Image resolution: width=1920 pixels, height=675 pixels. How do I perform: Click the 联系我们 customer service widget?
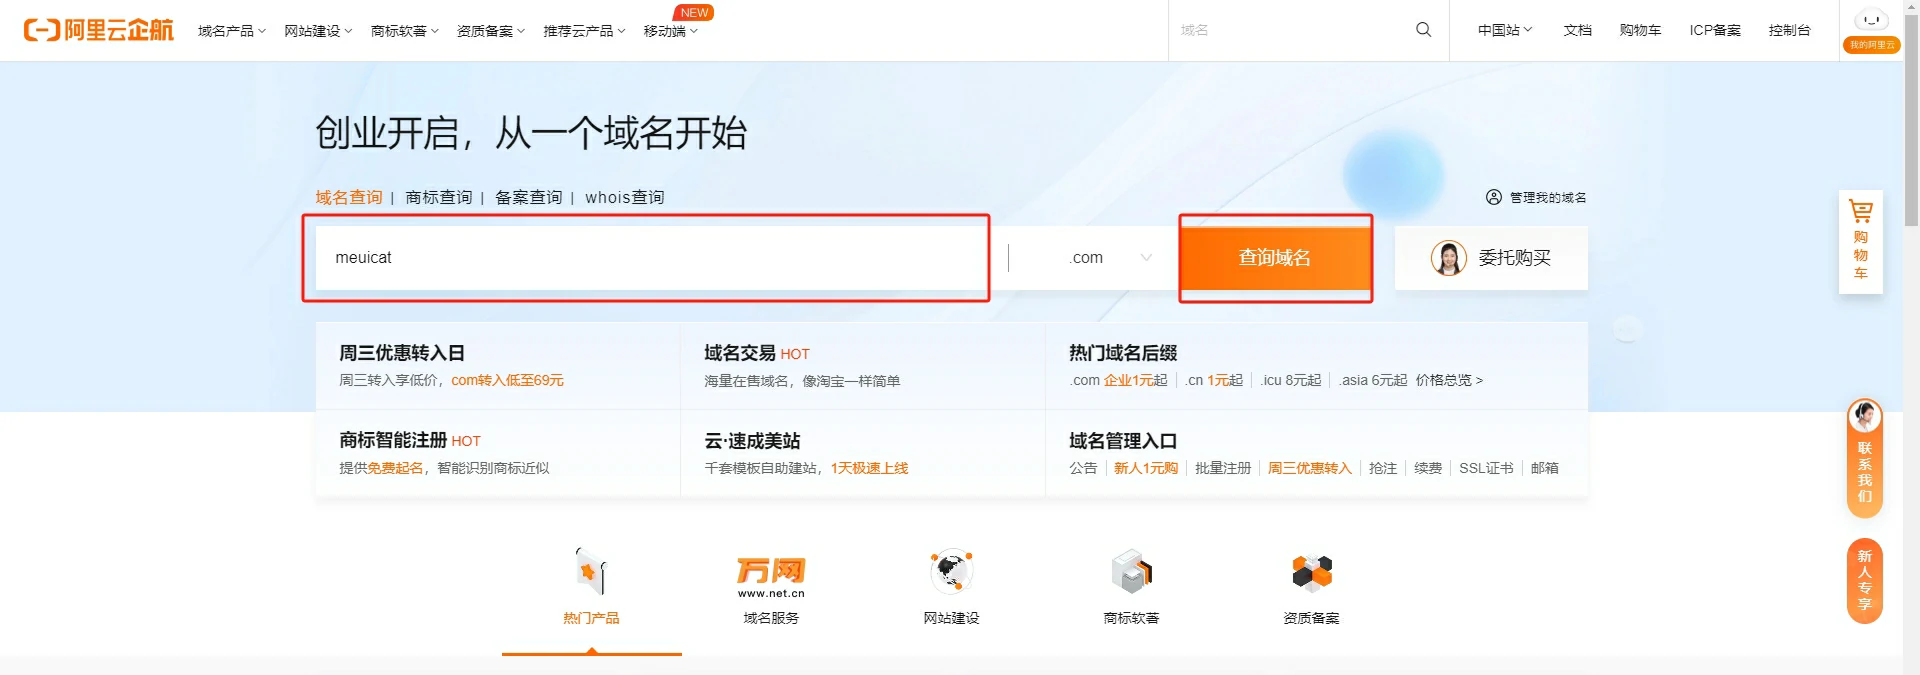tap(1864, 459)
